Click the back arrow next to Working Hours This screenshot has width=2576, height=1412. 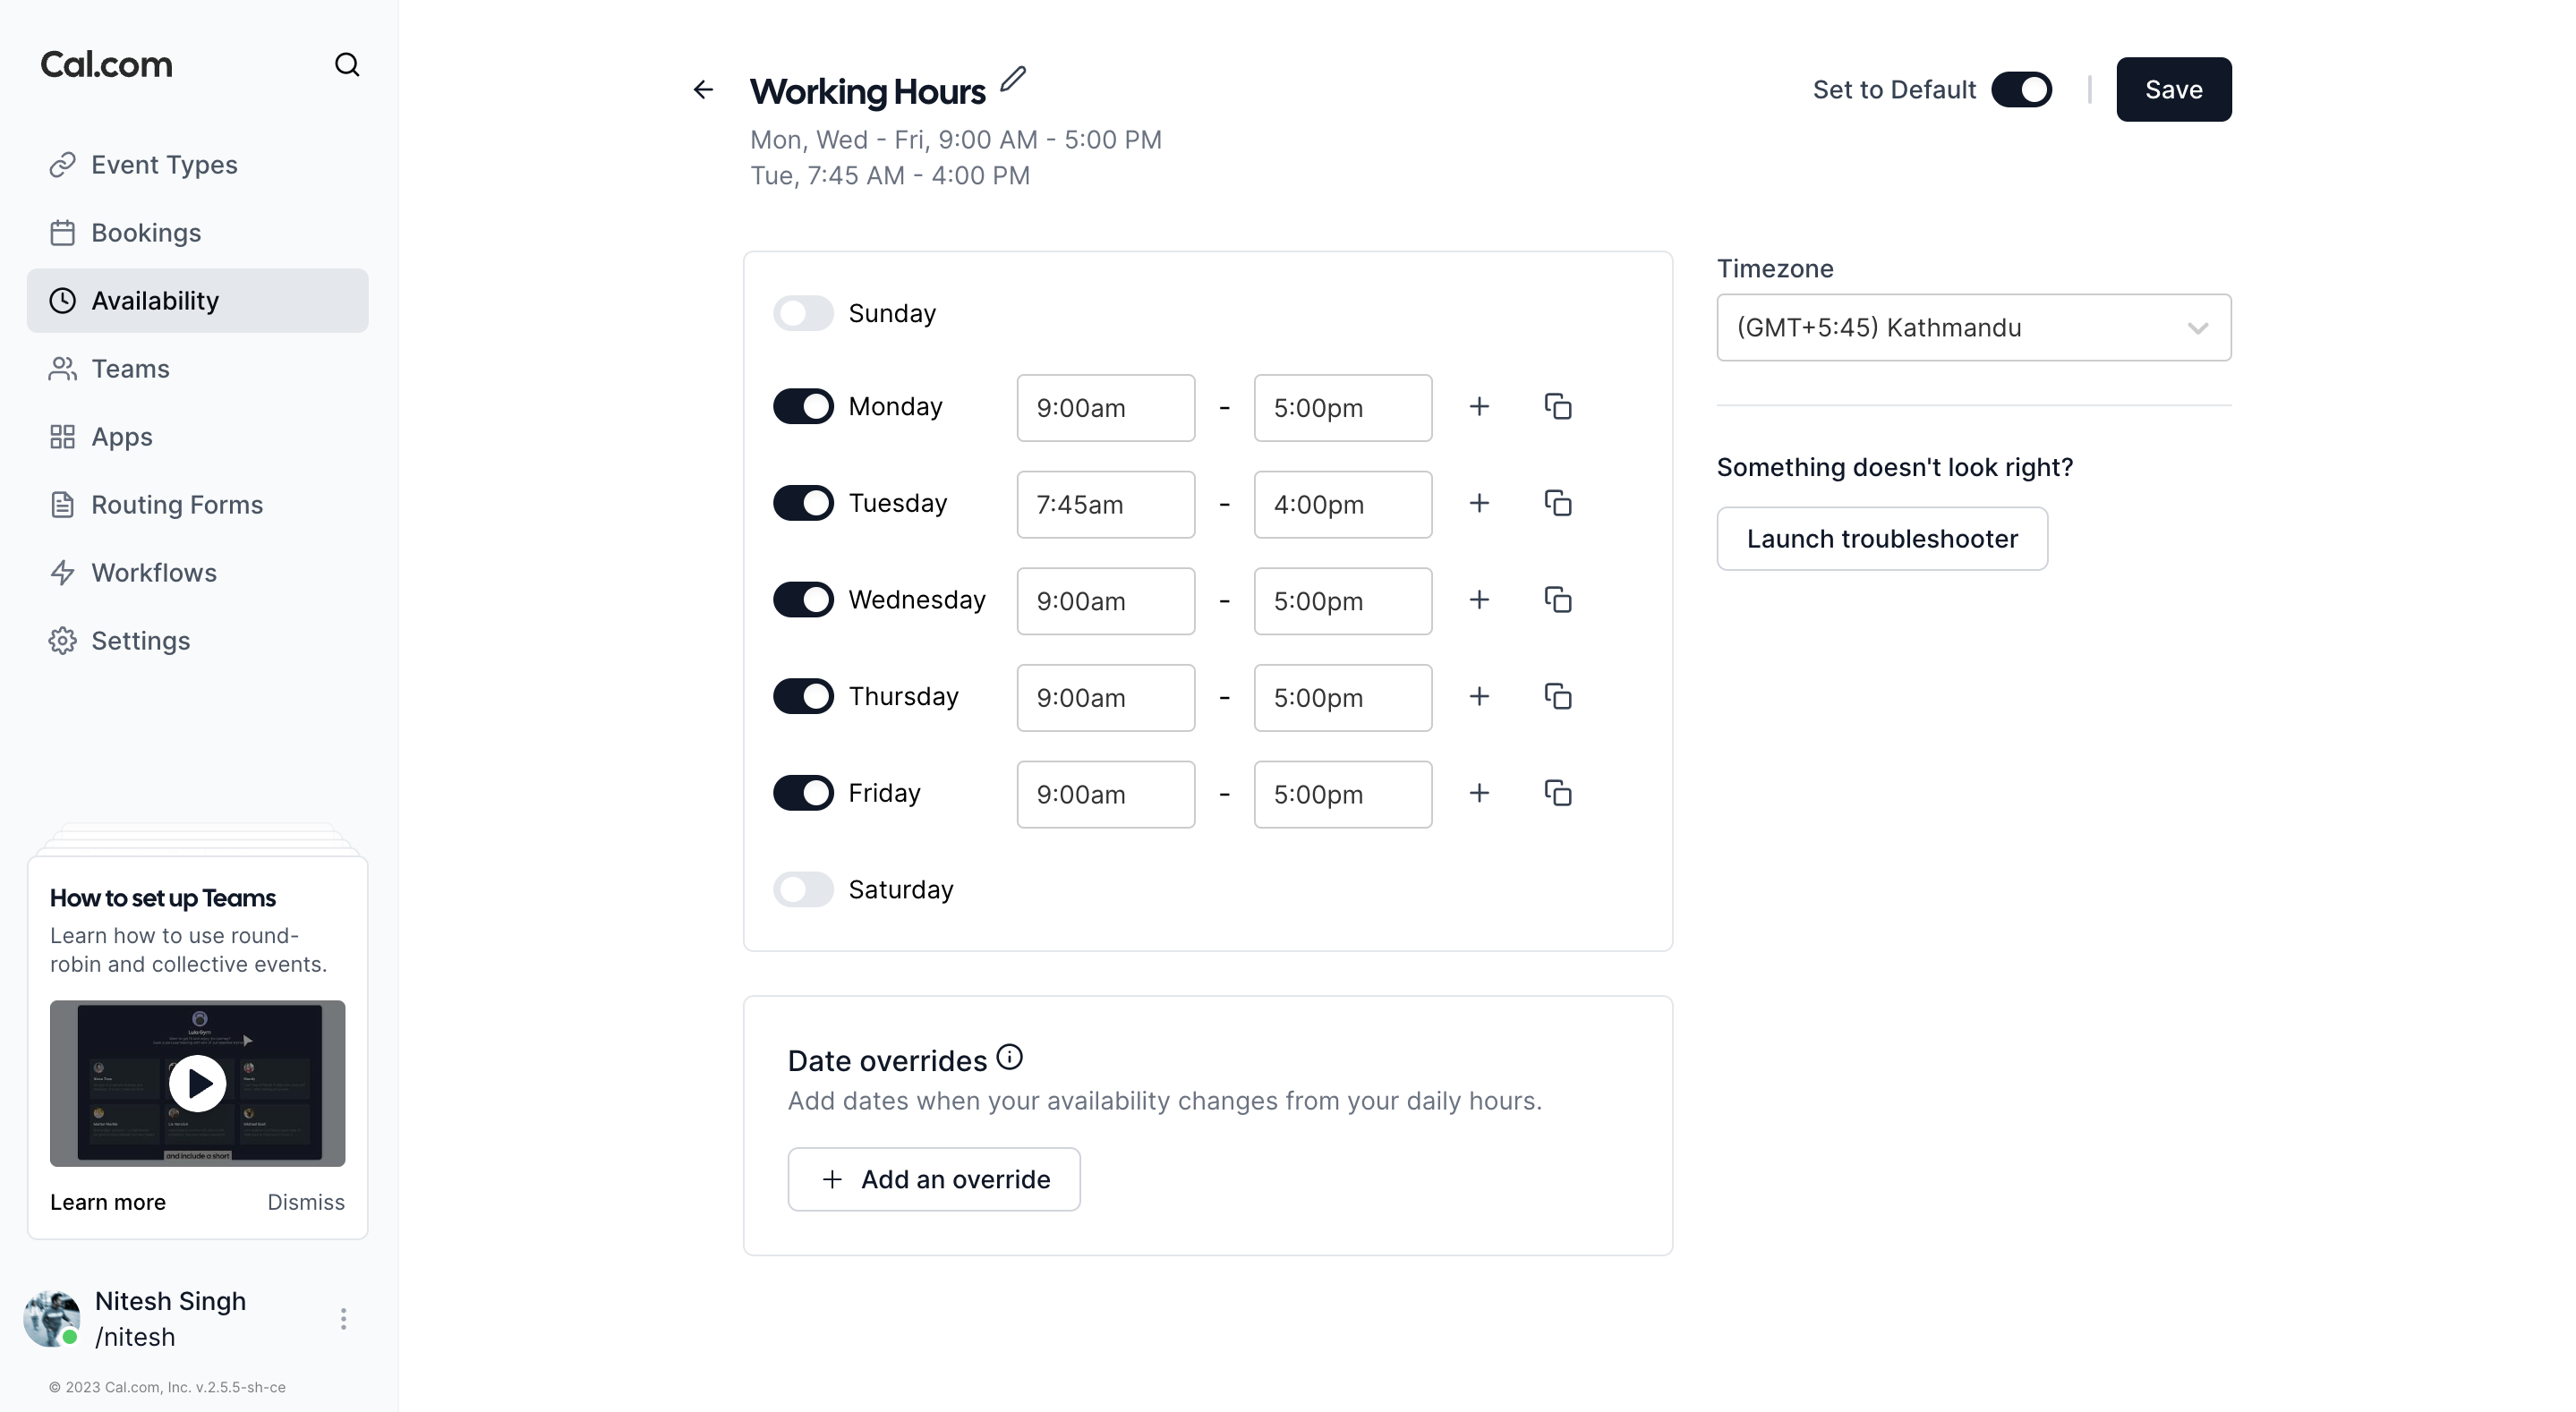pos(703,90)
